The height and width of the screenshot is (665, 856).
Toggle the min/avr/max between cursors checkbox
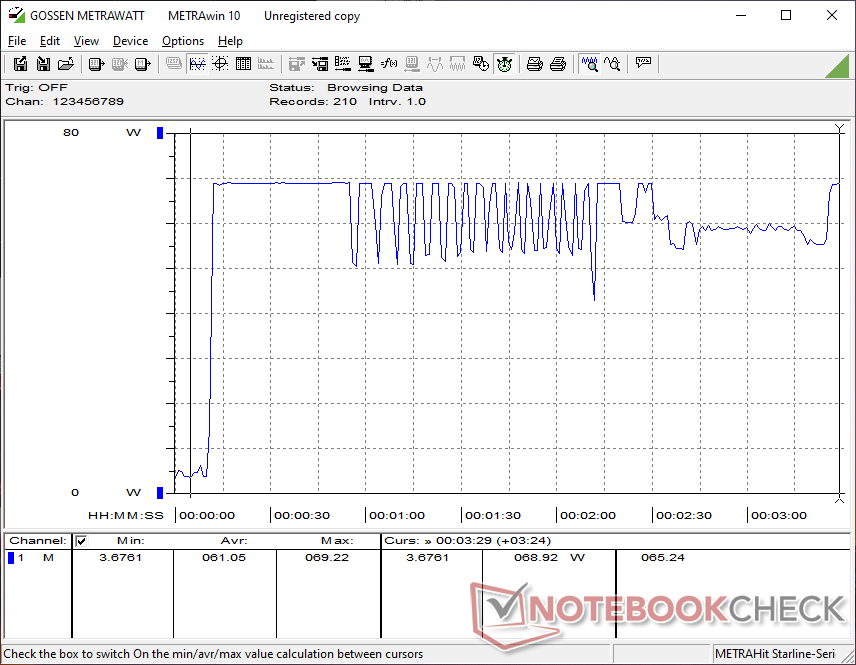click(x=82, y=541)
